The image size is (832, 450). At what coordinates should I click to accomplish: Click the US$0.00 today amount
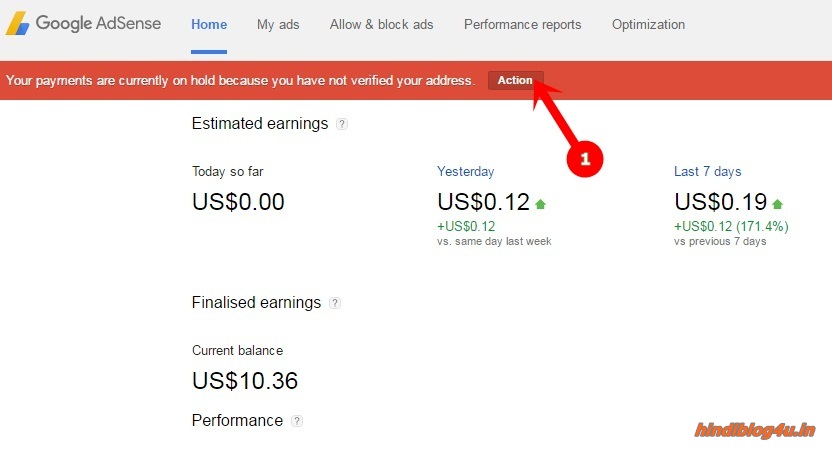click(x=238, y=202)
